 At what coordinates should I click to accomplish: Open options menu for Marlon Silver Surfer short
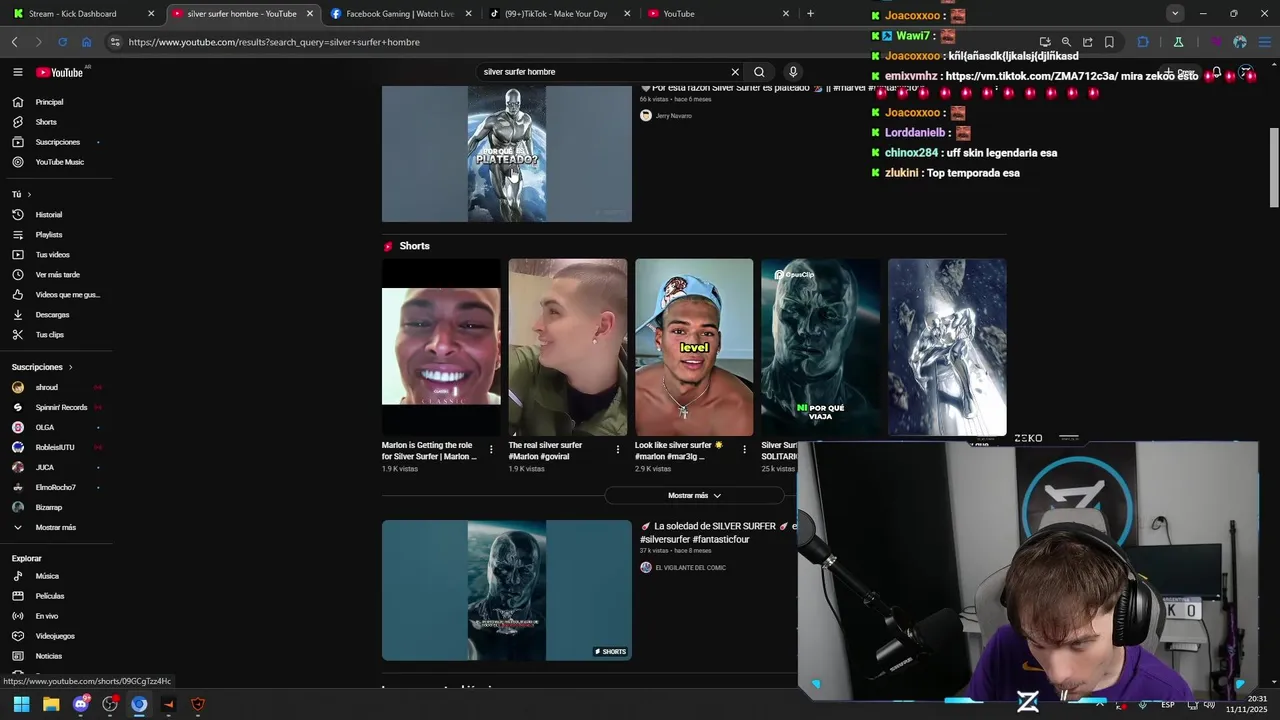point(491,450)
